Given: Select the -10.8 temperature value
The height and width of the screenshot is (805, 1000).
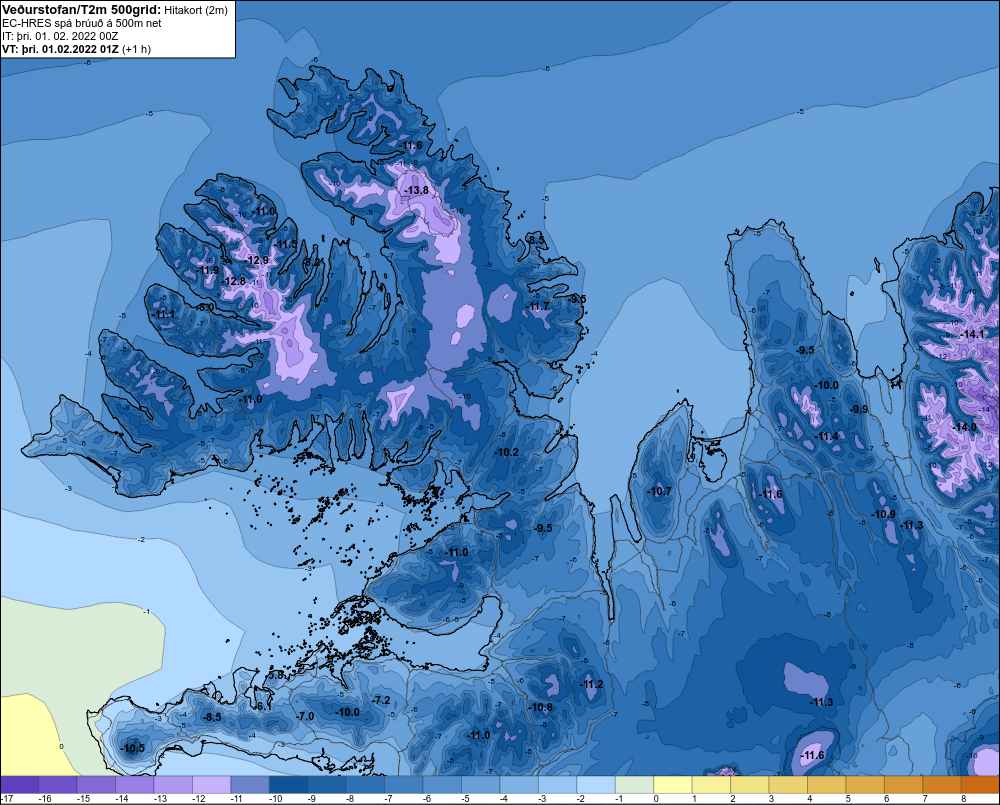Looking at the screenshot, I should click(541, 707).
